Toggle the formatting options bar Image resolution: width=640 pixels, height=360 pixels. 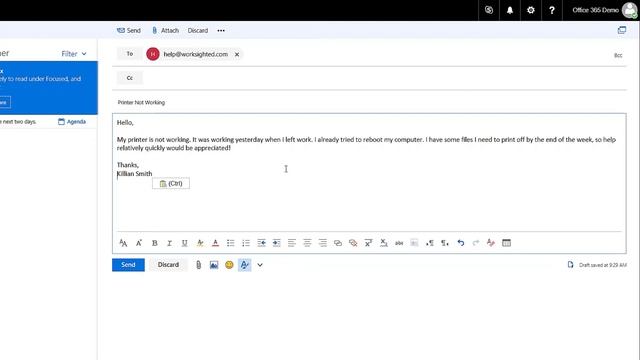point(244,265)
